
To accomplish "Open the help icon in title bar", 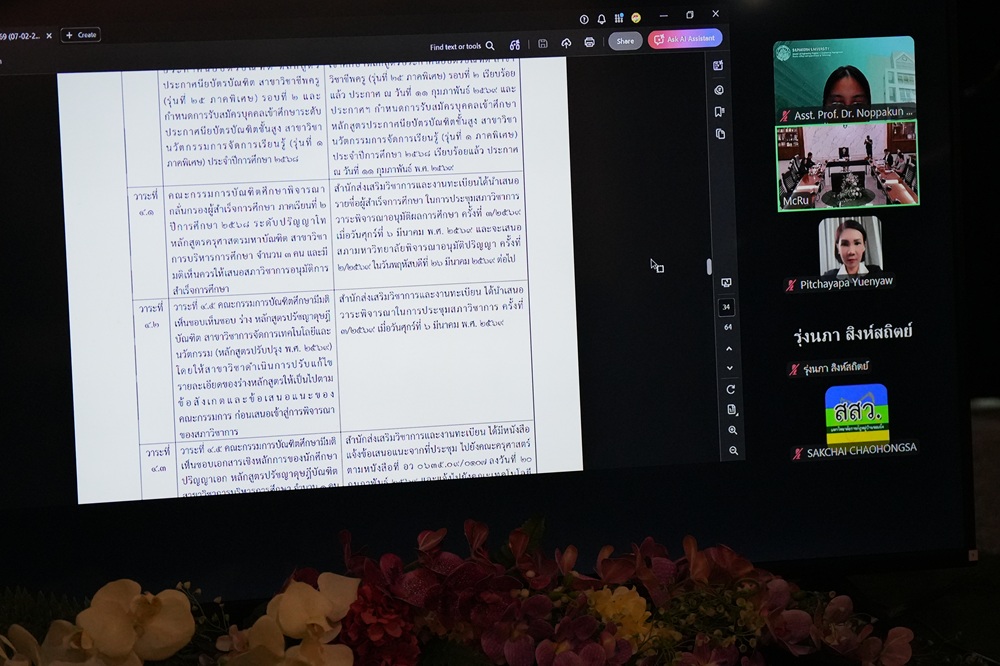I will coord(584,19).
